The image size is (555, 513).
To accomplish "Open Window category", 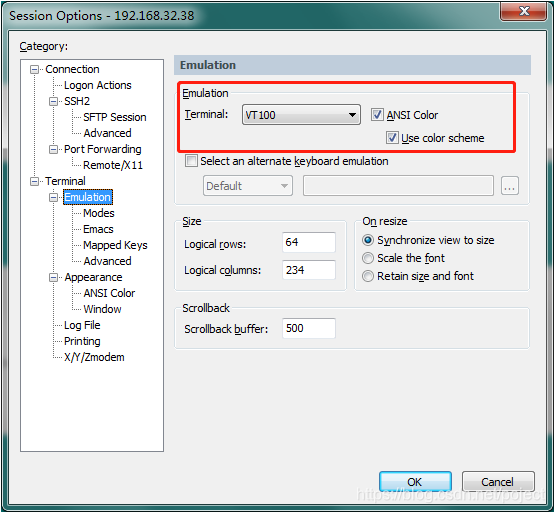I will pos(102,309).
